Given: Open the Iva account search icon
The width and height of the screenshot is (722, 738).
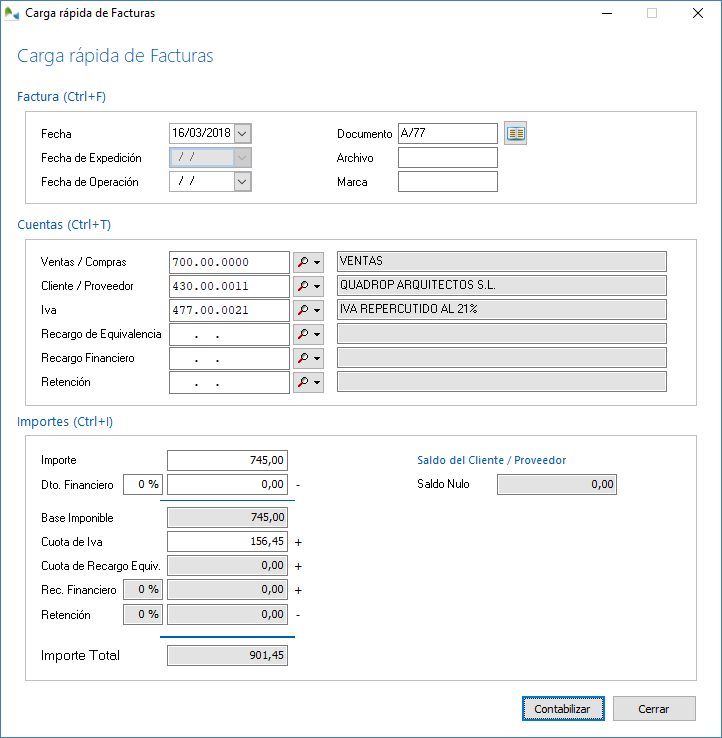Looking at the screenshot, I should click(x=303, y=310).
